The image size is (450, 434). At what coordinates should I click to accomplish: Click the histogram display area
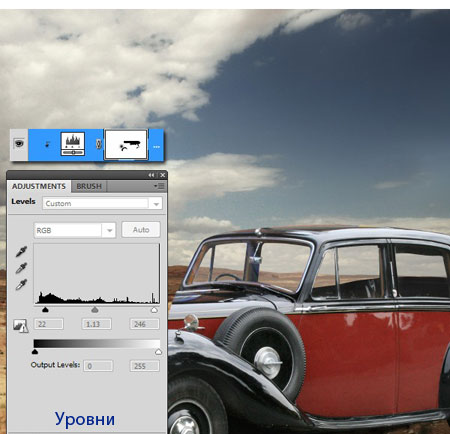point(97,274)
